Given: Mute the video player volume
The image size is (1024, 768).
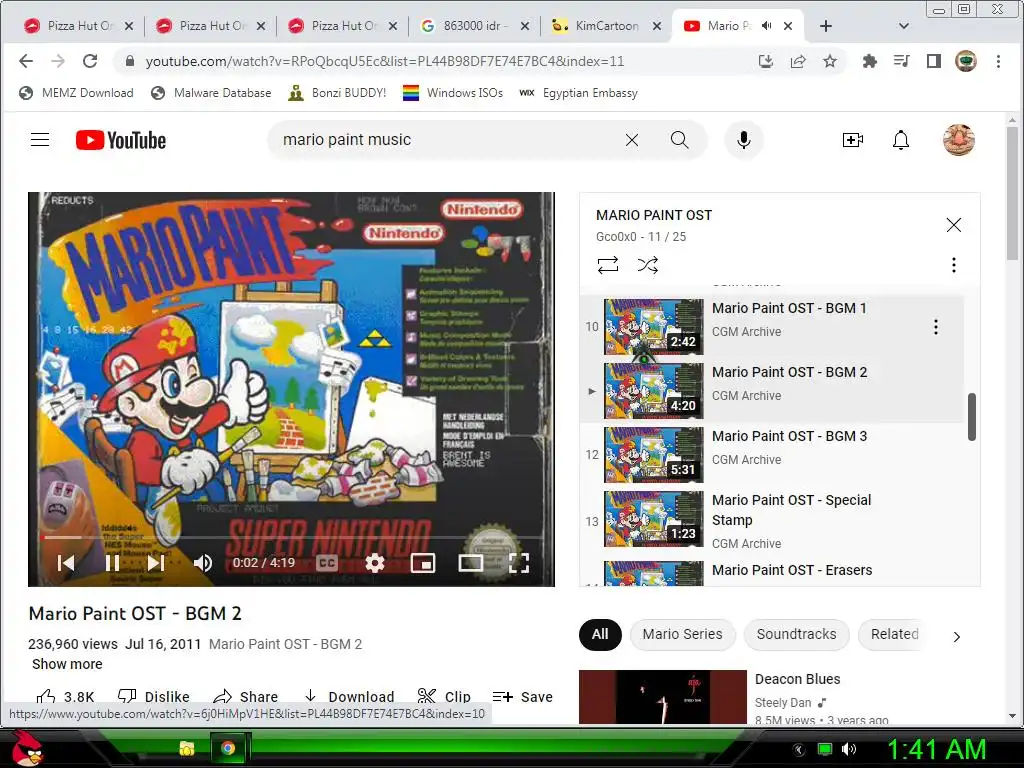Looking at the screenshot, I should point(202,563).
